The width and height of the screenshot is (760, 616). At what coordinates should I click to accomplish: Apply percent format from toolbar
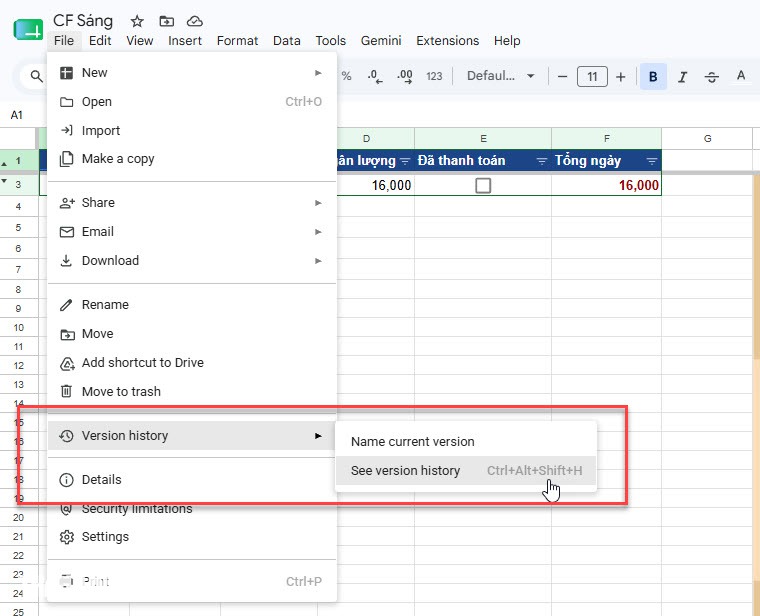pos(346,76)
